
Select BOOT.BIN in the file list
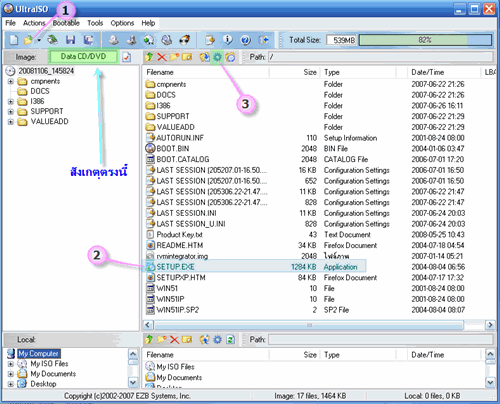(173, 149)
